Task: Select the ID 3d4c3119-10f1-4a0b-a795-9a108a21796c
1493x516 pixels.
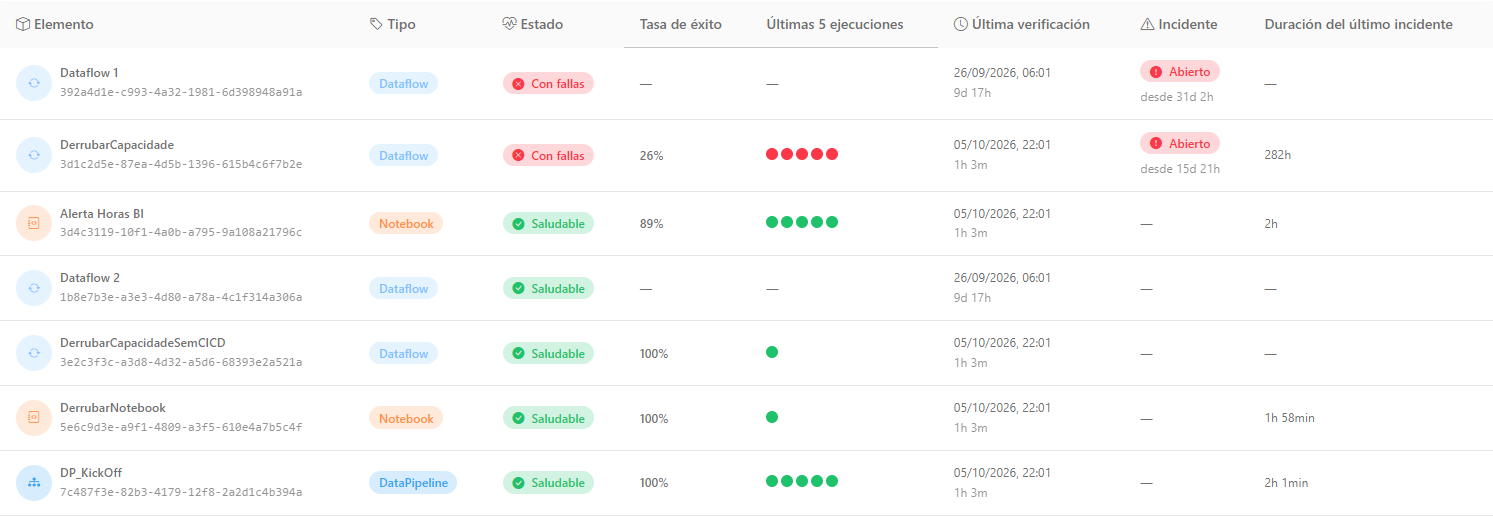Action: click(x=181, y=232)
